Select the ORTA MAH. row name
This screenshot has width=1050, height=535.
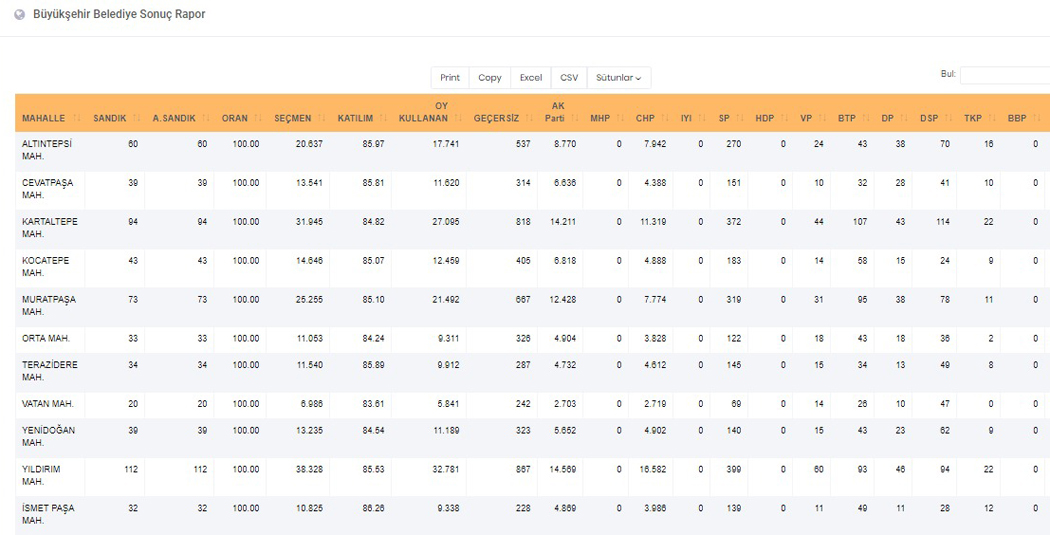46,339
